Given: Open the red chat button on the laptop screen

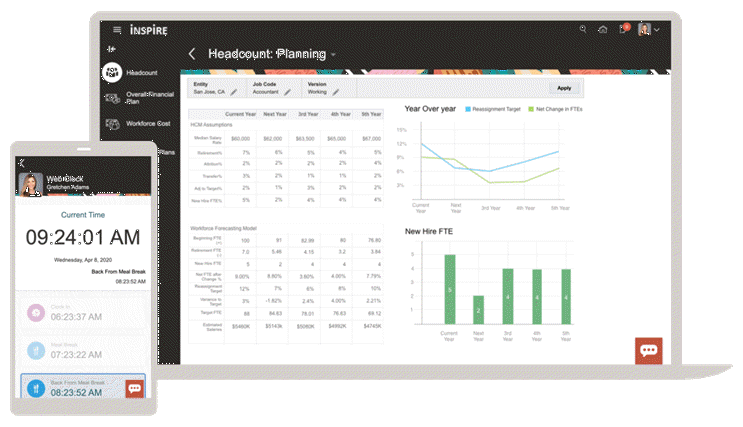Looking at the screenshot, I should pos(649,351).
